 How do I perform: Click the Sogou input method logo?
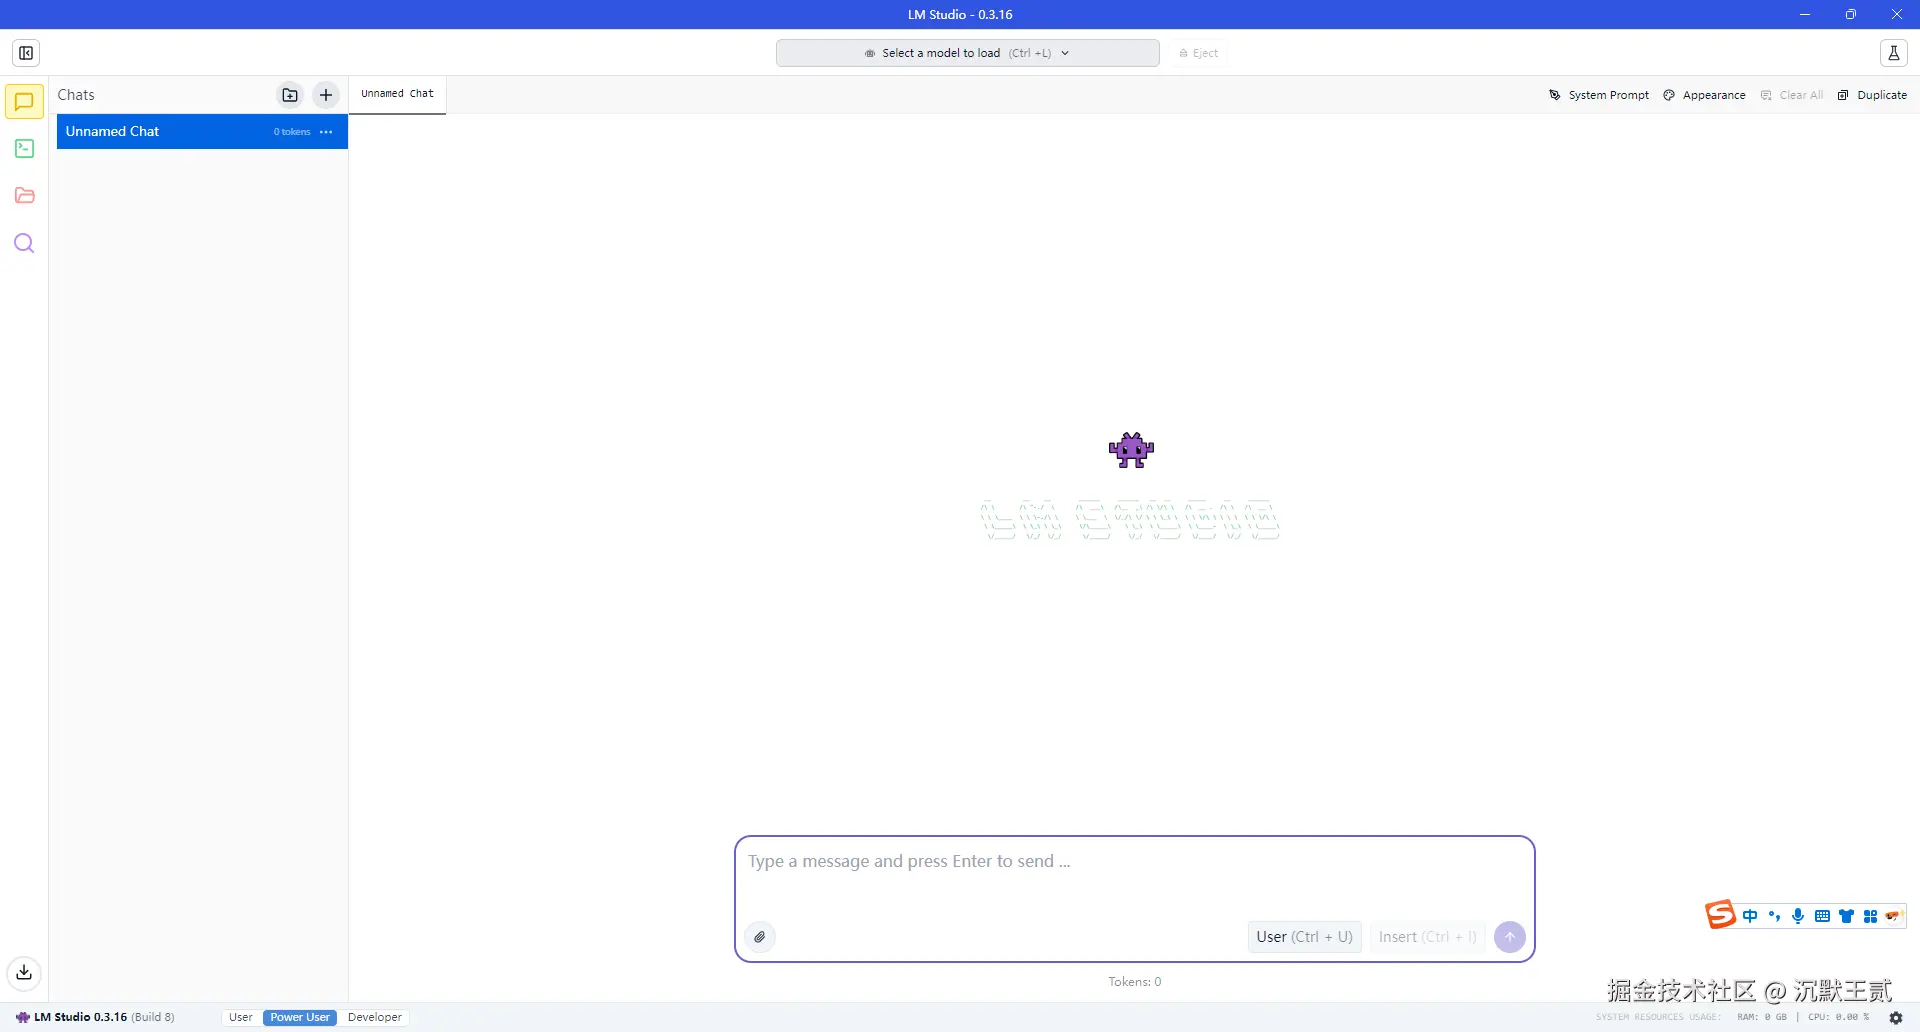[x=1721, y=915]
